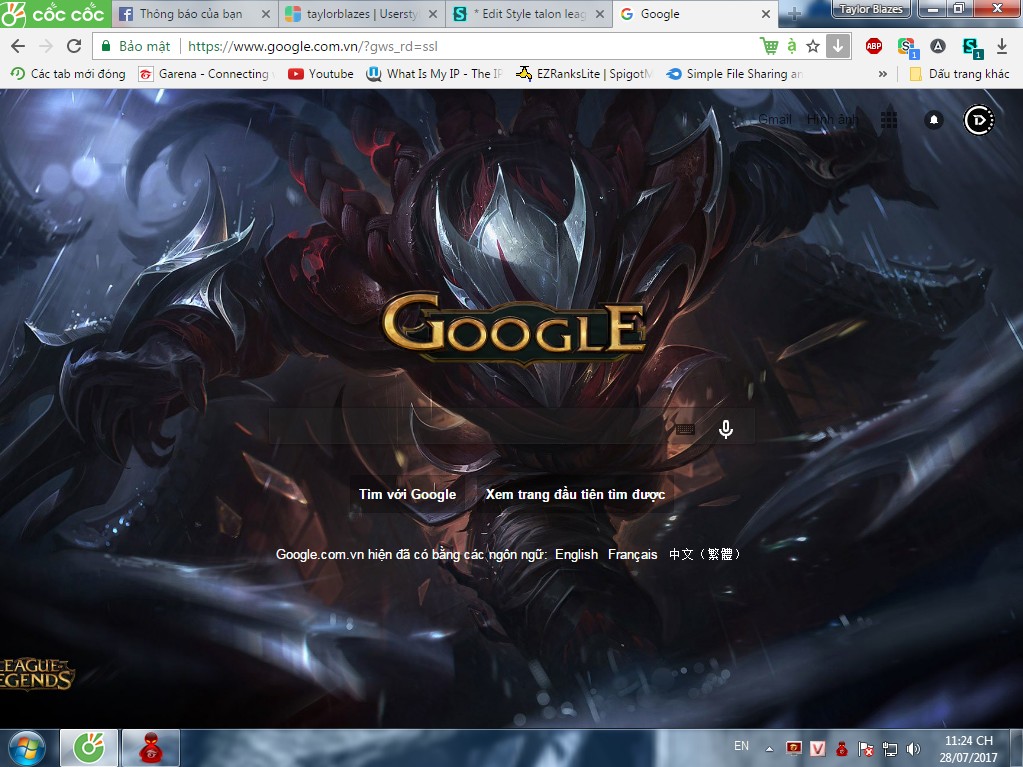This screenshot has width=1023, height=767.
Task: Click the Tìm với Google button
Action: [407, 494]
